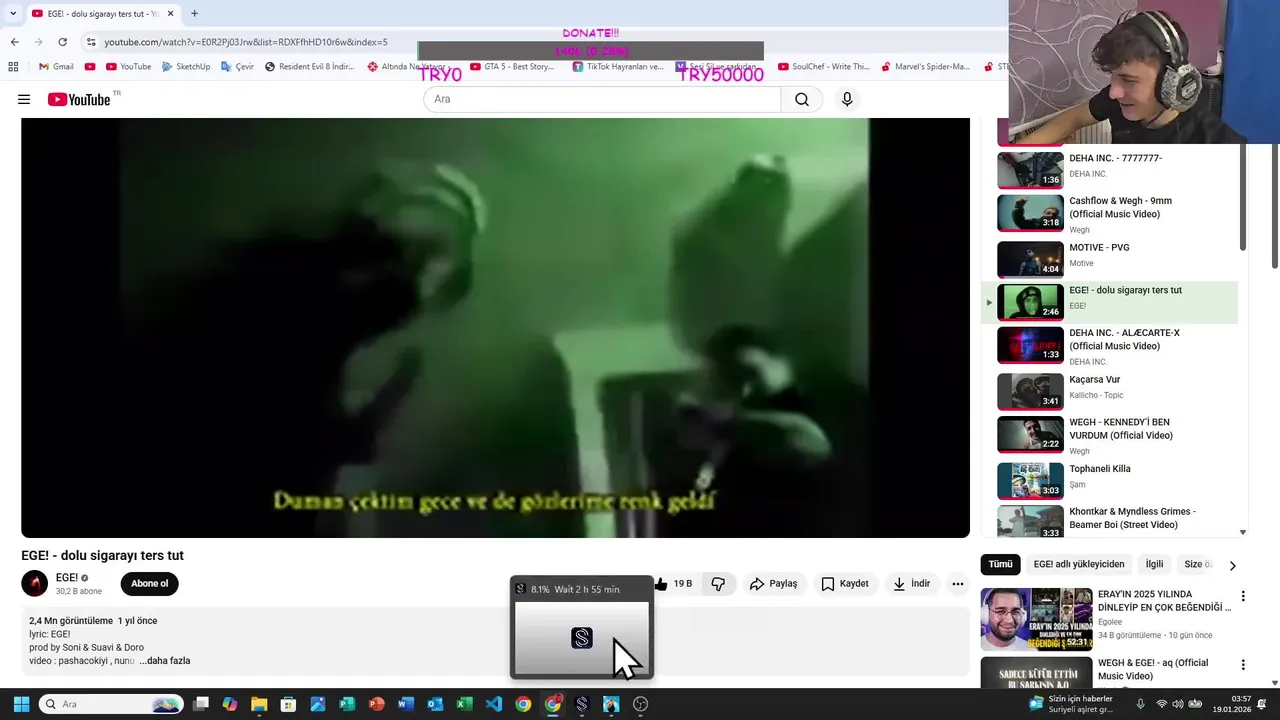The height and width of the screenshot is (720, 1280).
Task: Open Outlook from the taskbar
Action: [435, 704]
